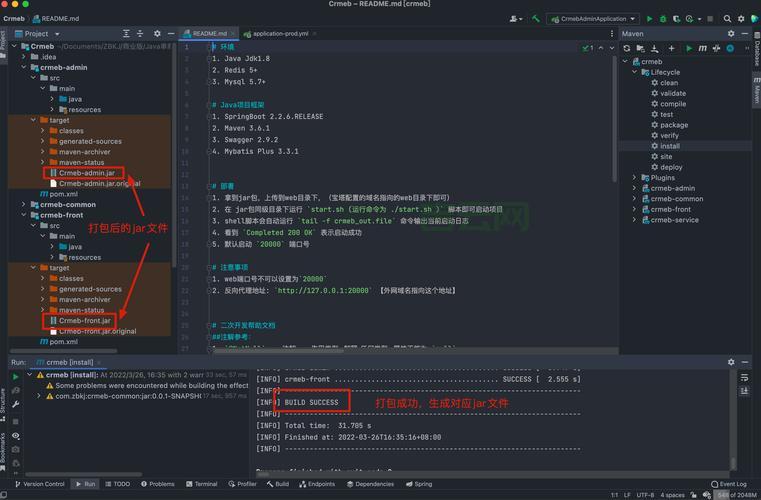Image resolution: width=761 pixels, height=500 pixels.
Task: Rerun the build in Run panel
Action: point(16,376)
